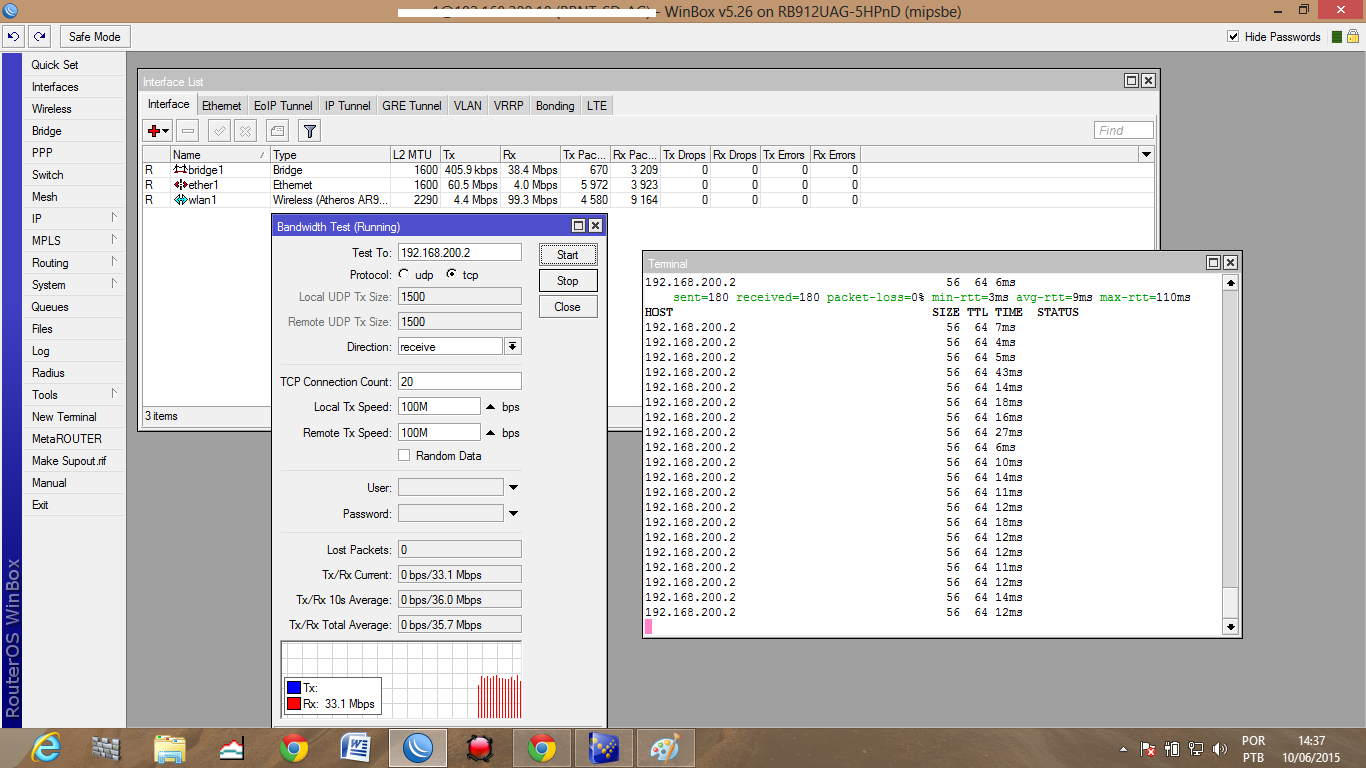Open the interface table columns dropdown
Image resolution: width=1366 pixels, height=768 pixels.
tap(1146, 155)
